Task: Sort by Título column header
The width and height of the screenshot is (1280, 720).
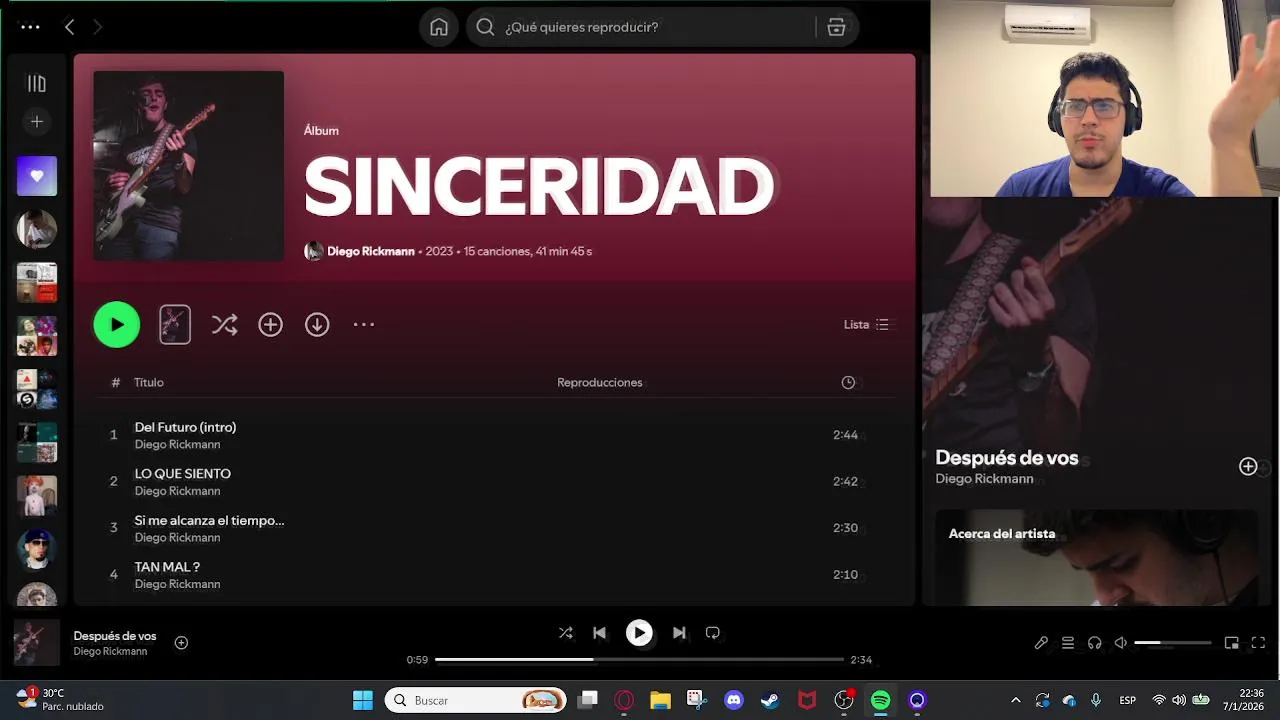Action: (149, 383)
